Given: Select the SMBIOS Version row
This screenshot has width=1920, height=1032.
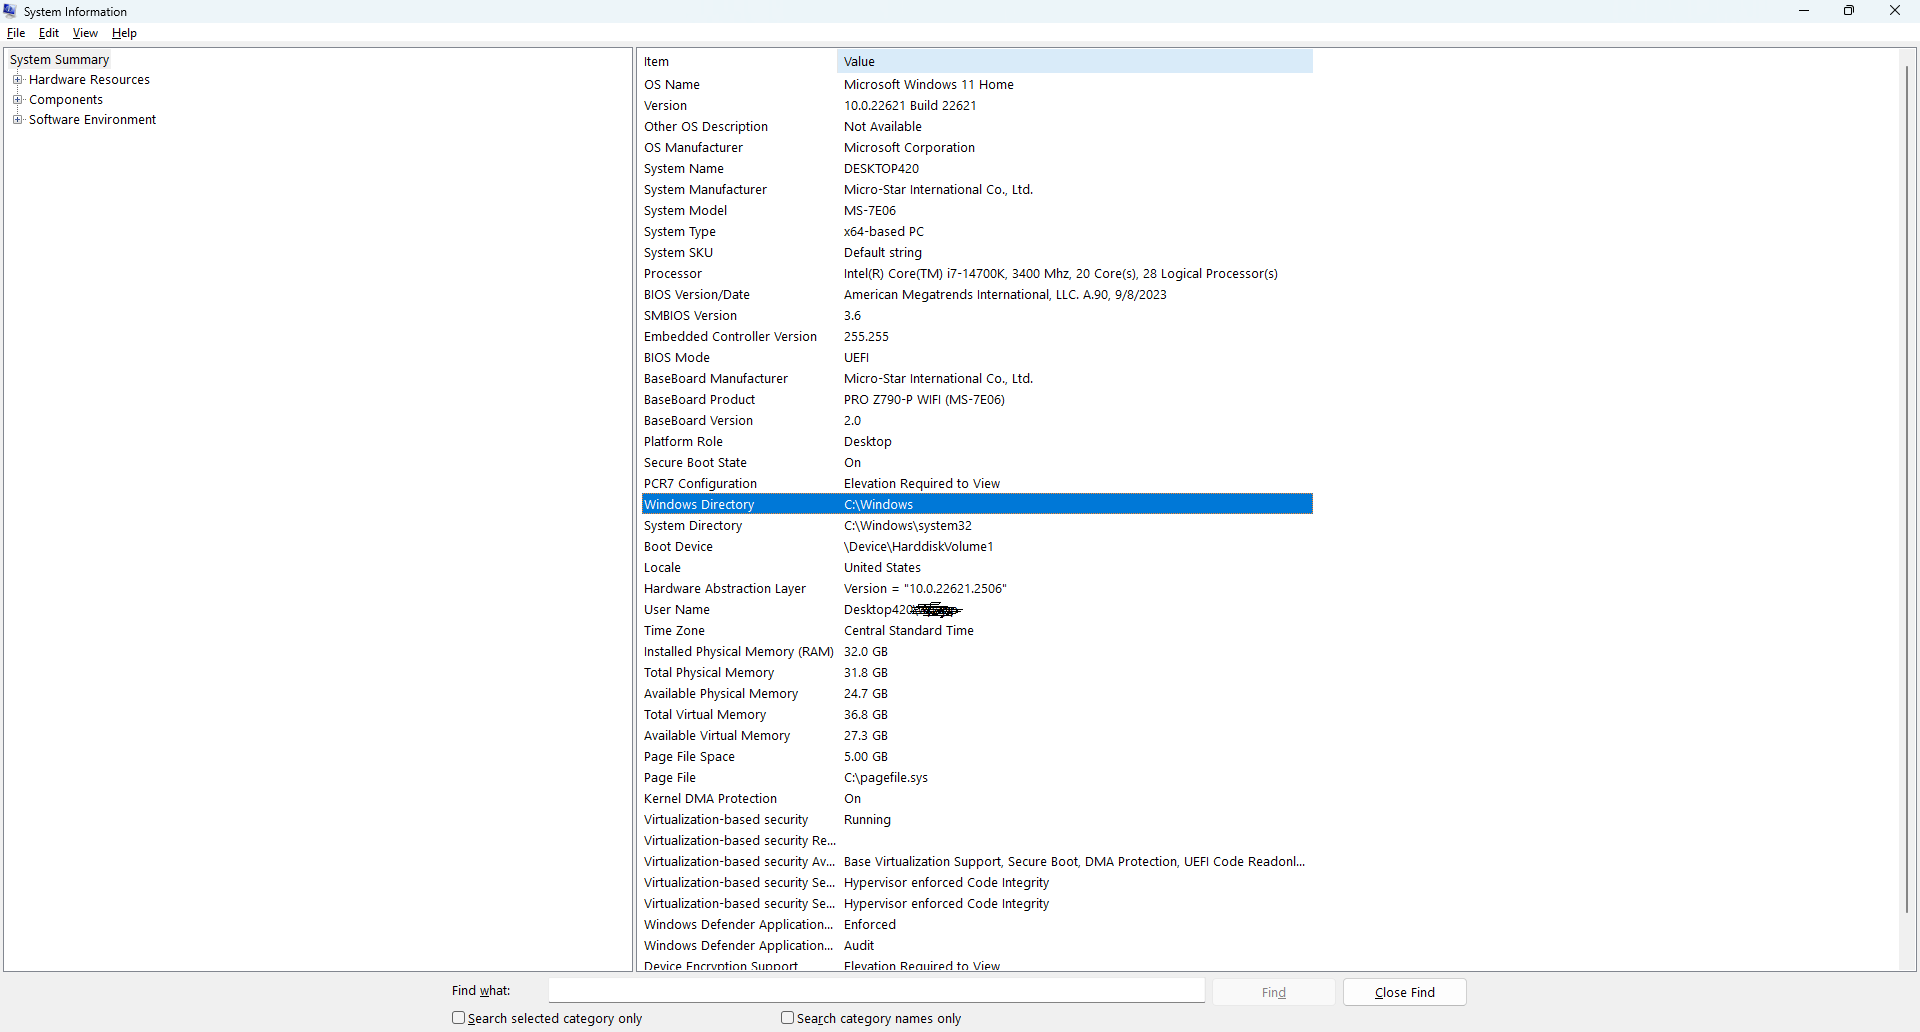Looking at the screenshot, I should click(x=977, y=316).
